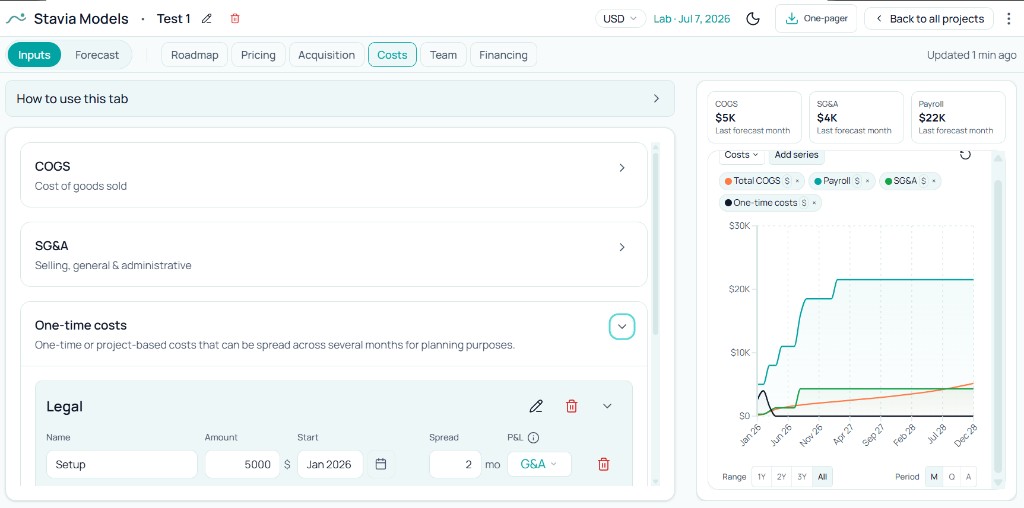Screen dimensions: 1024x508
Task: Toggle dark mode moon icon
Action: (753, 19)
